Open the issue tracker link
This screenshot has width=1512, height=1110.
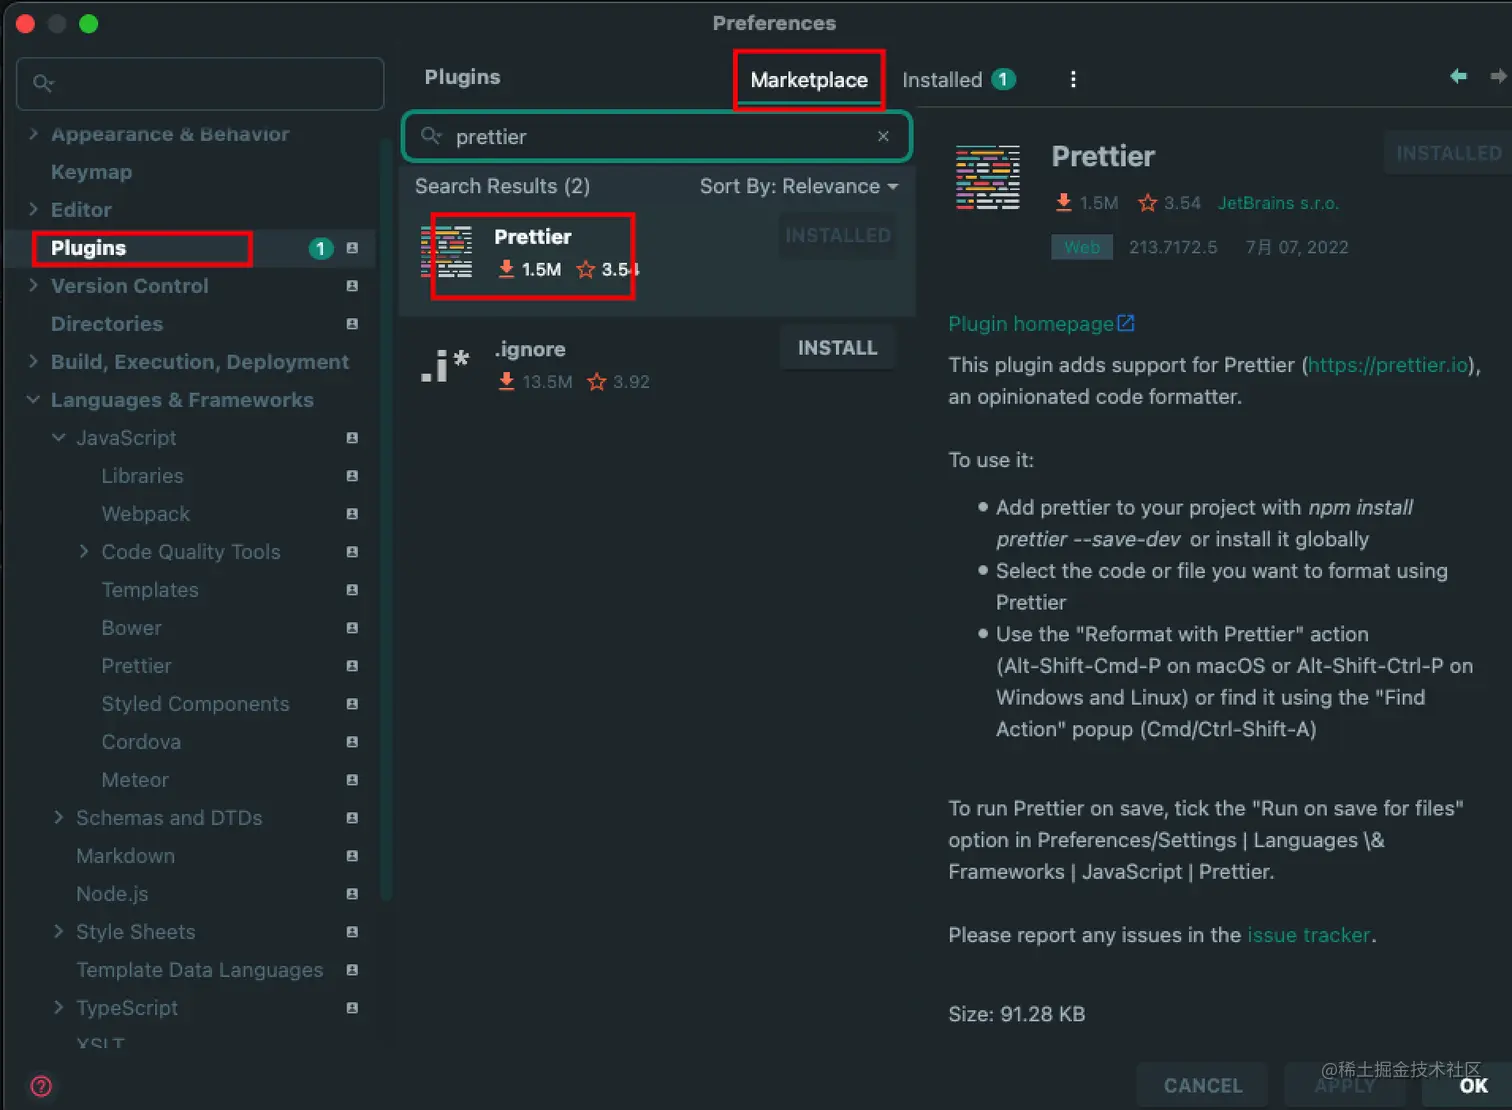1309,935
